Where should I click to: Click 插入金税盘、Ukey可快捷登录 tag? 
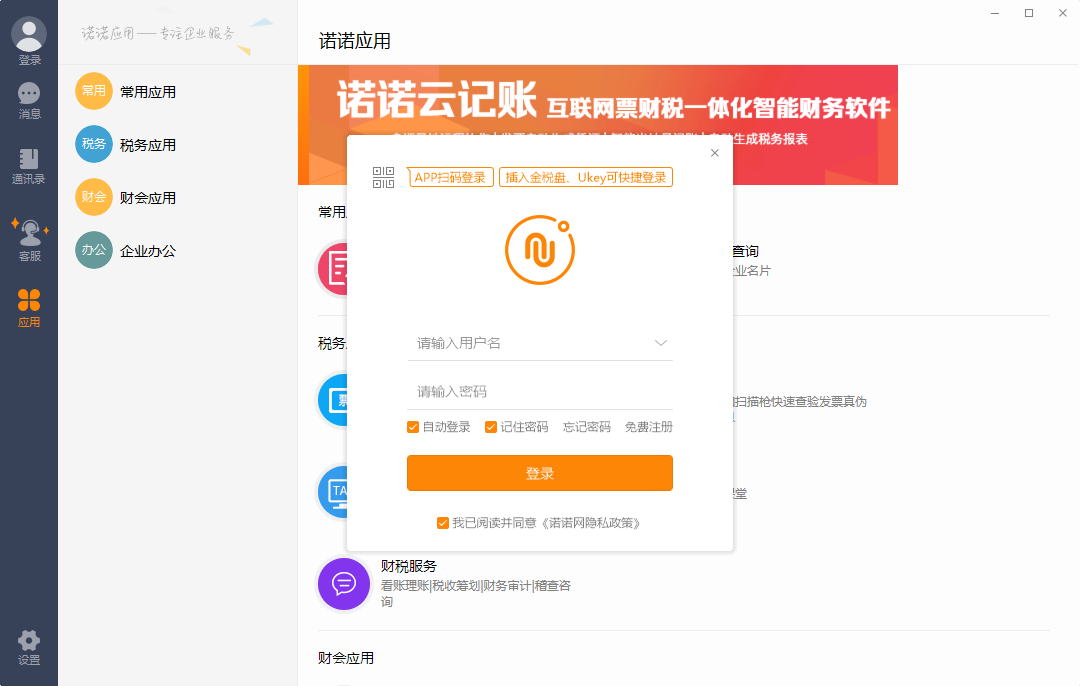coord(585,177)
